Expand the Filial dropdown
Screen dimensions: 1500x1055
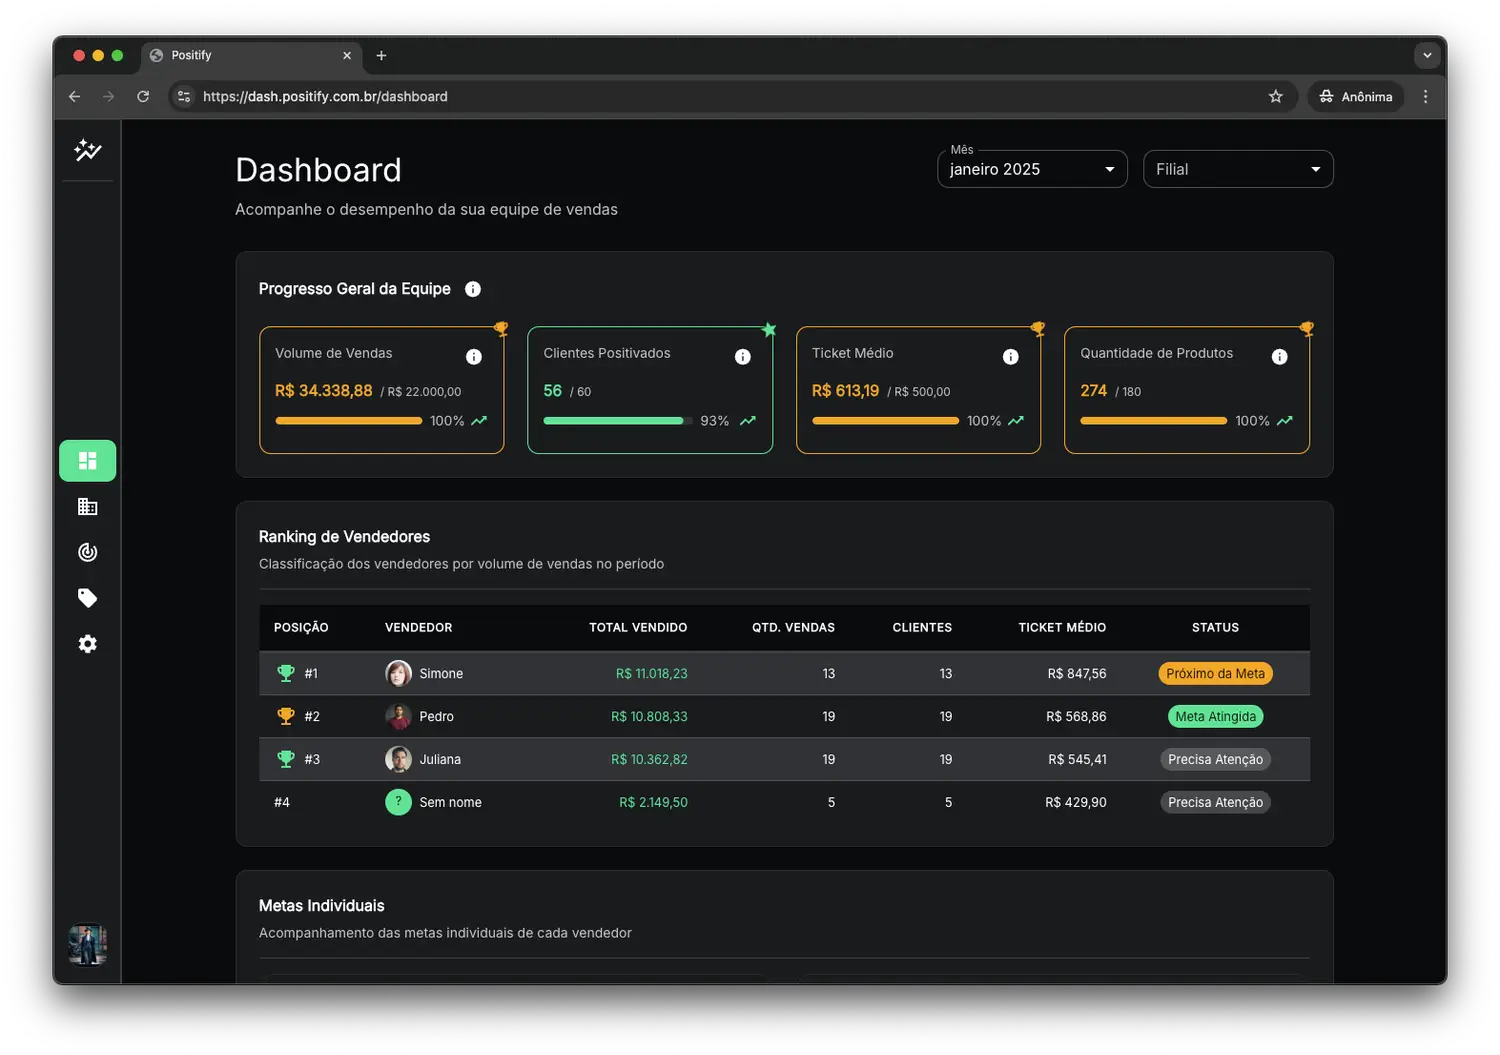pos(1237,170)
